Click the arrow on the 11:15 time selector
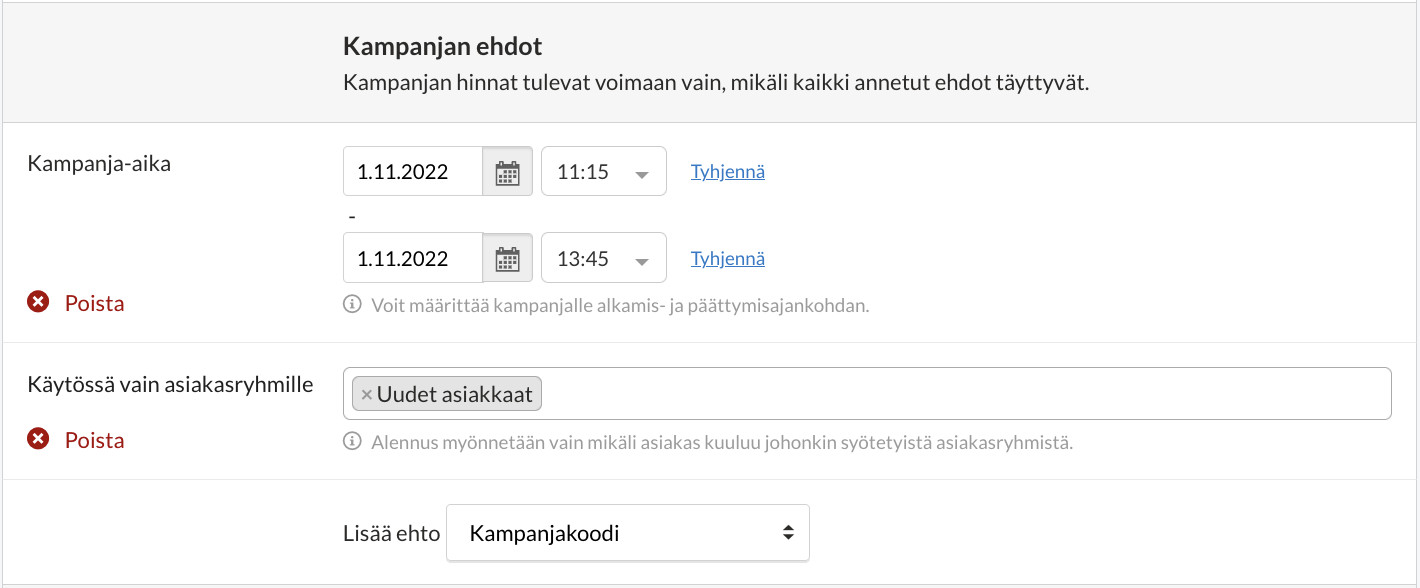Image resolution: width=1420 pixels, height=588 pixels. click(x=642, y=173)
